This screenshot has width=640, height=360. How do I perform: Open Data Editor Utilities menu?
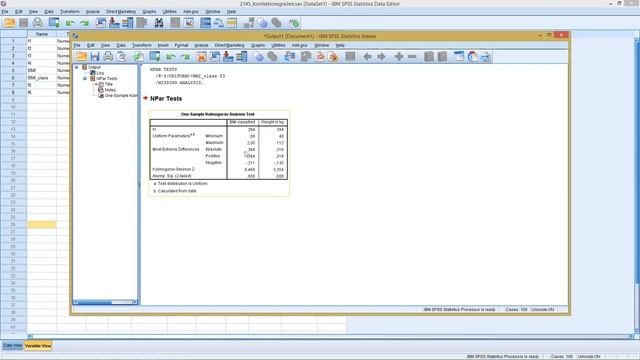[x=169, y=12]
